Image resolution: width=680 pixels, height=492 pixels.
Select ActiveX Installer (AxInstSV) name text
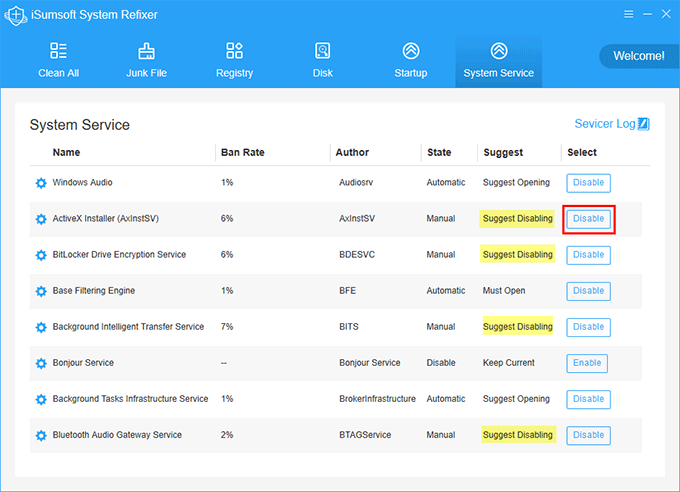(106, 219)
